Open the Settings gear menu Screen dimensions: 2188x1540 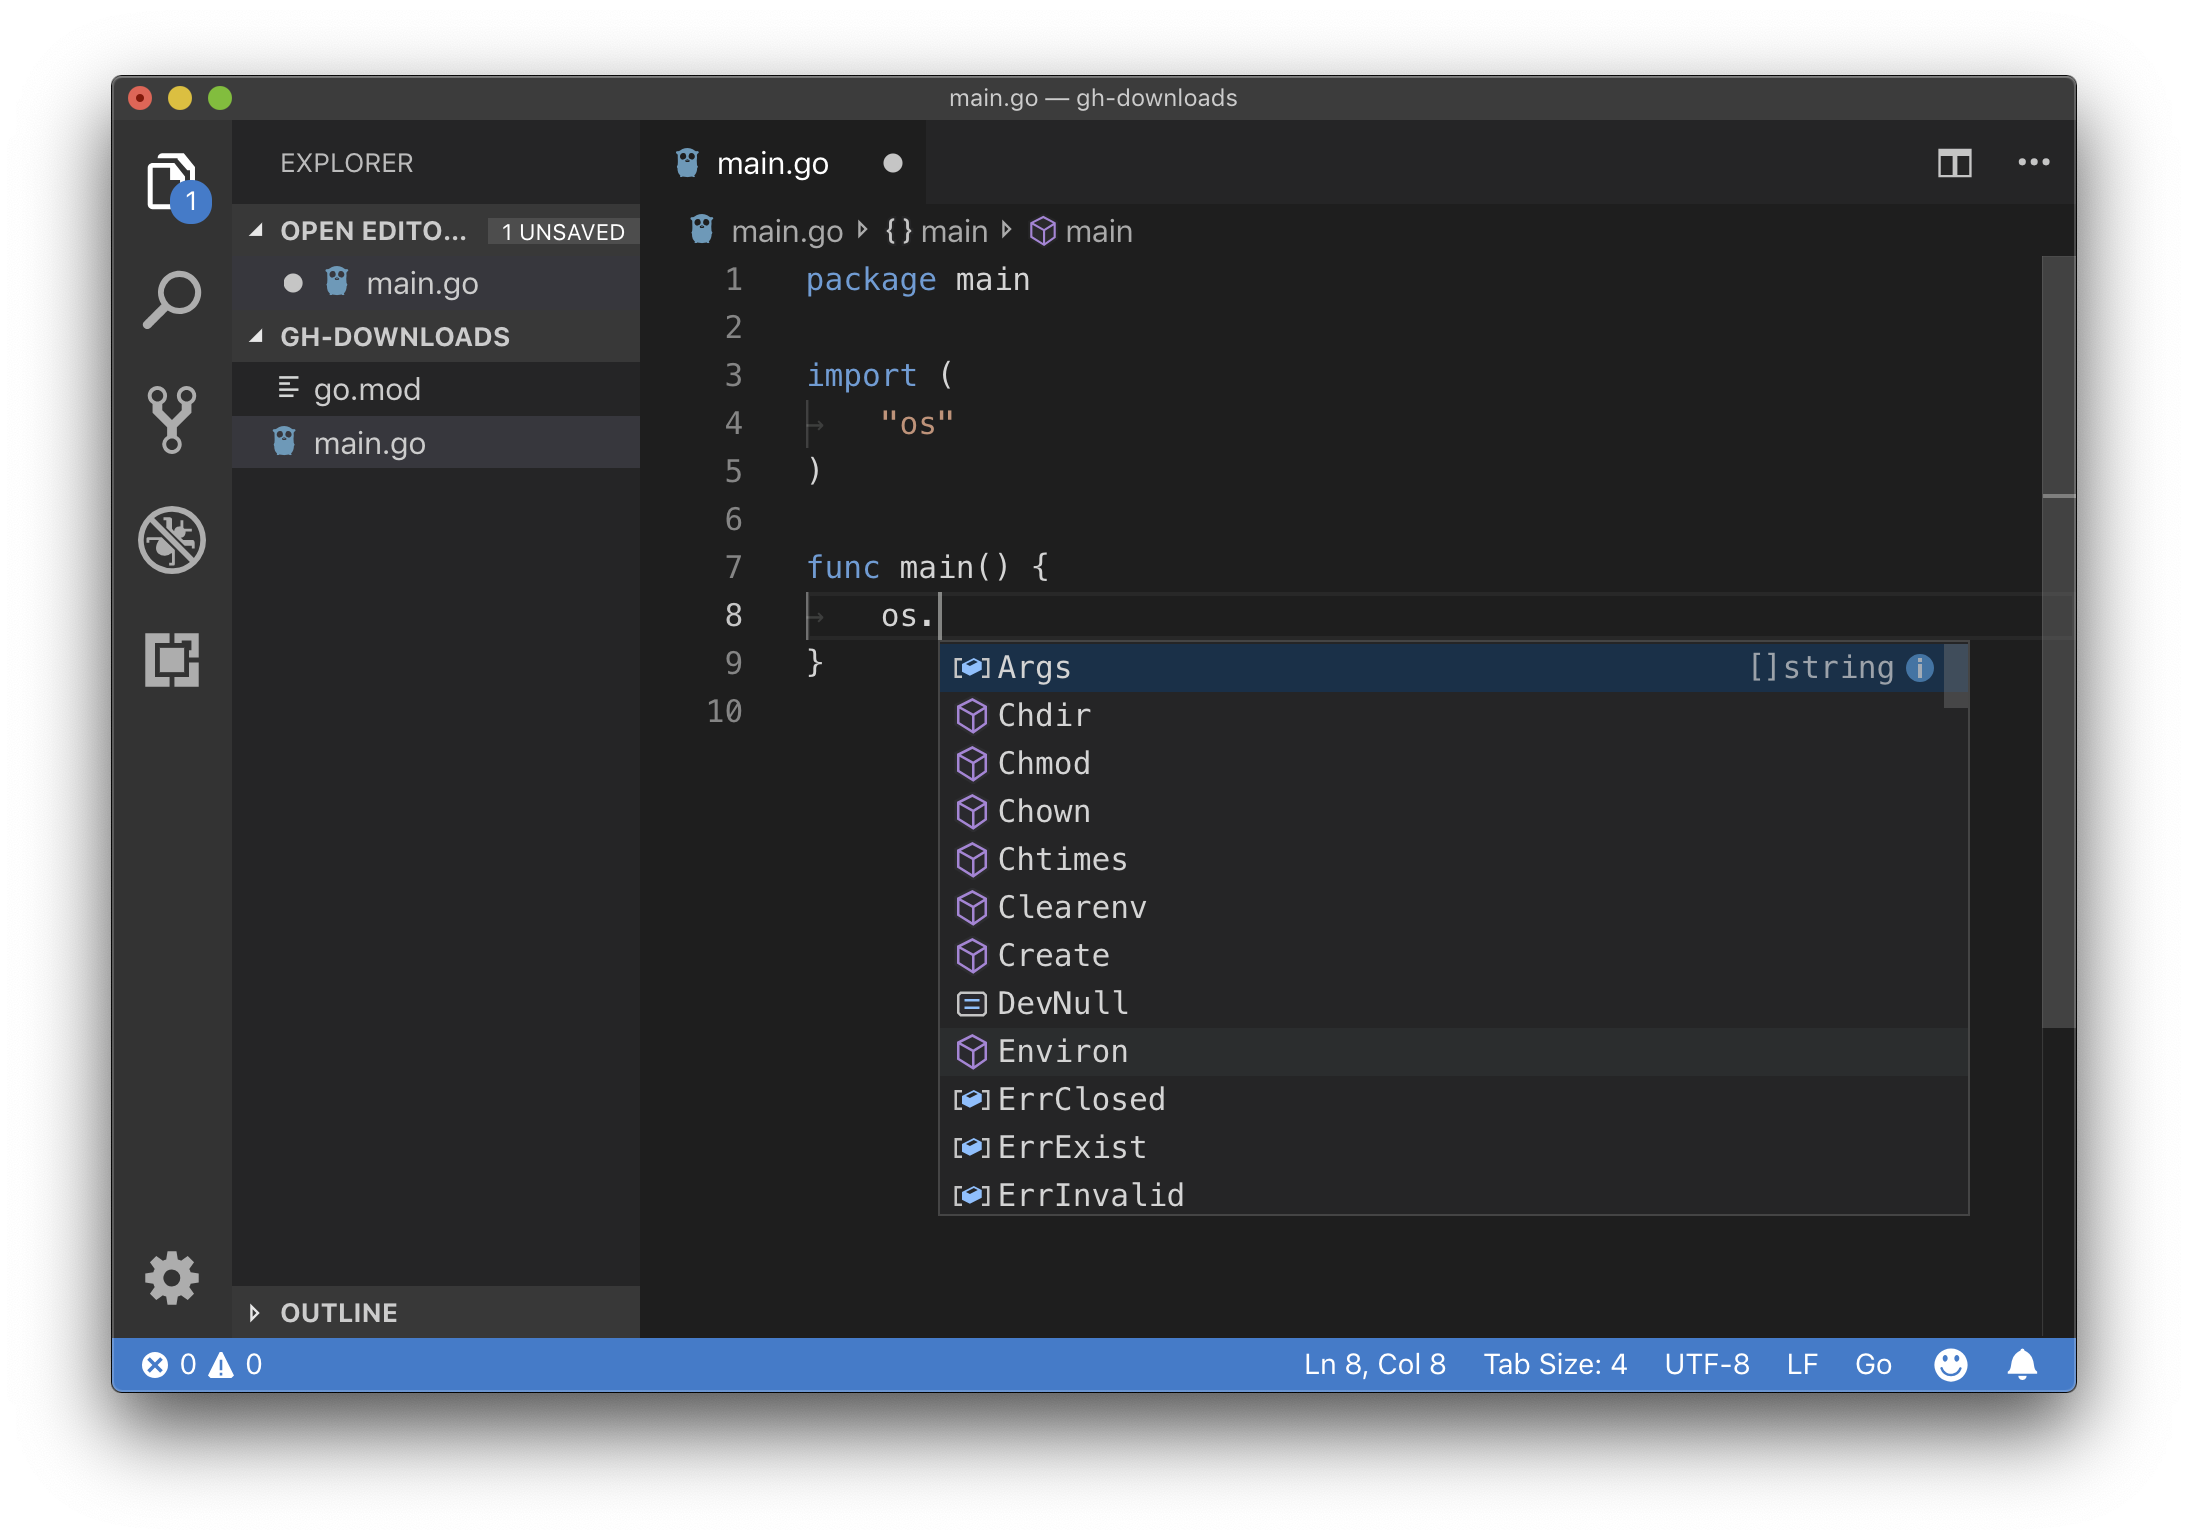tap(171, 1277)
